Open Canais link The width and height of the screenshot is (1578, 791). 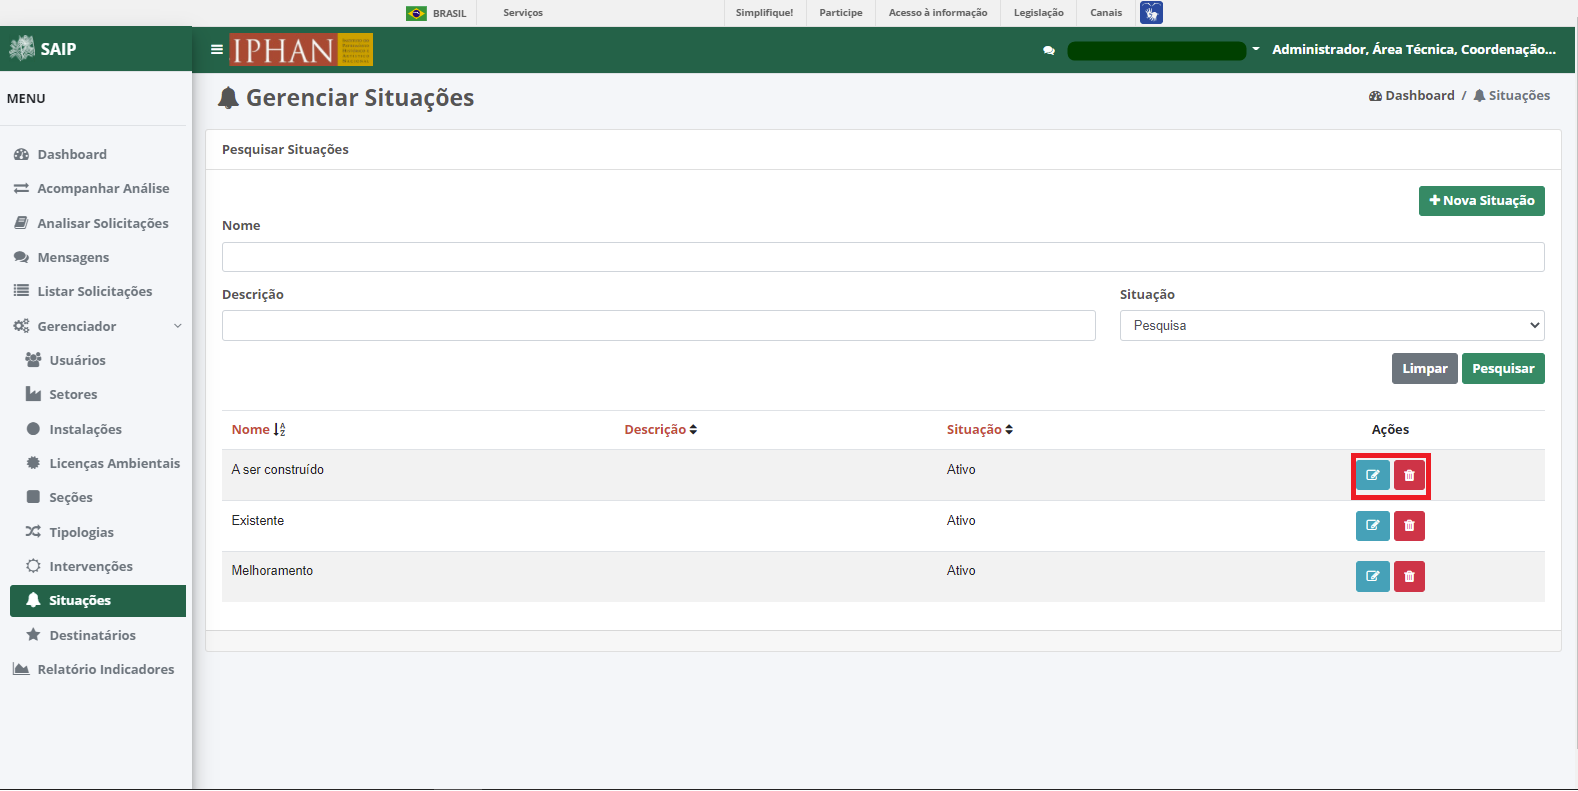click(1106, 13)
